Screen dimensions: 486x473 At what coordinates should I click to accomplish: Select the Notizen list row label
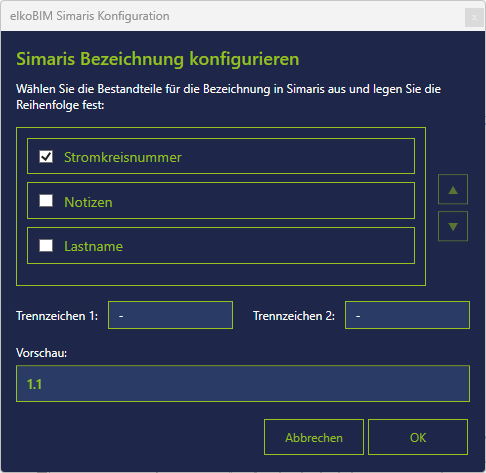[88, 202]
